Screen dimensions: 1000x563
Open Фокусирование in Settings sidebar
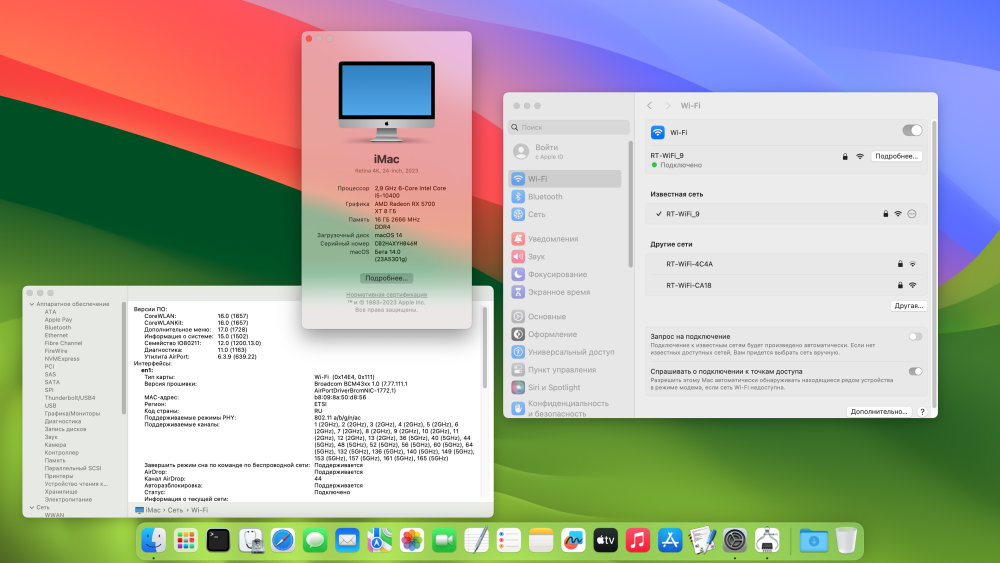point(565,274)
